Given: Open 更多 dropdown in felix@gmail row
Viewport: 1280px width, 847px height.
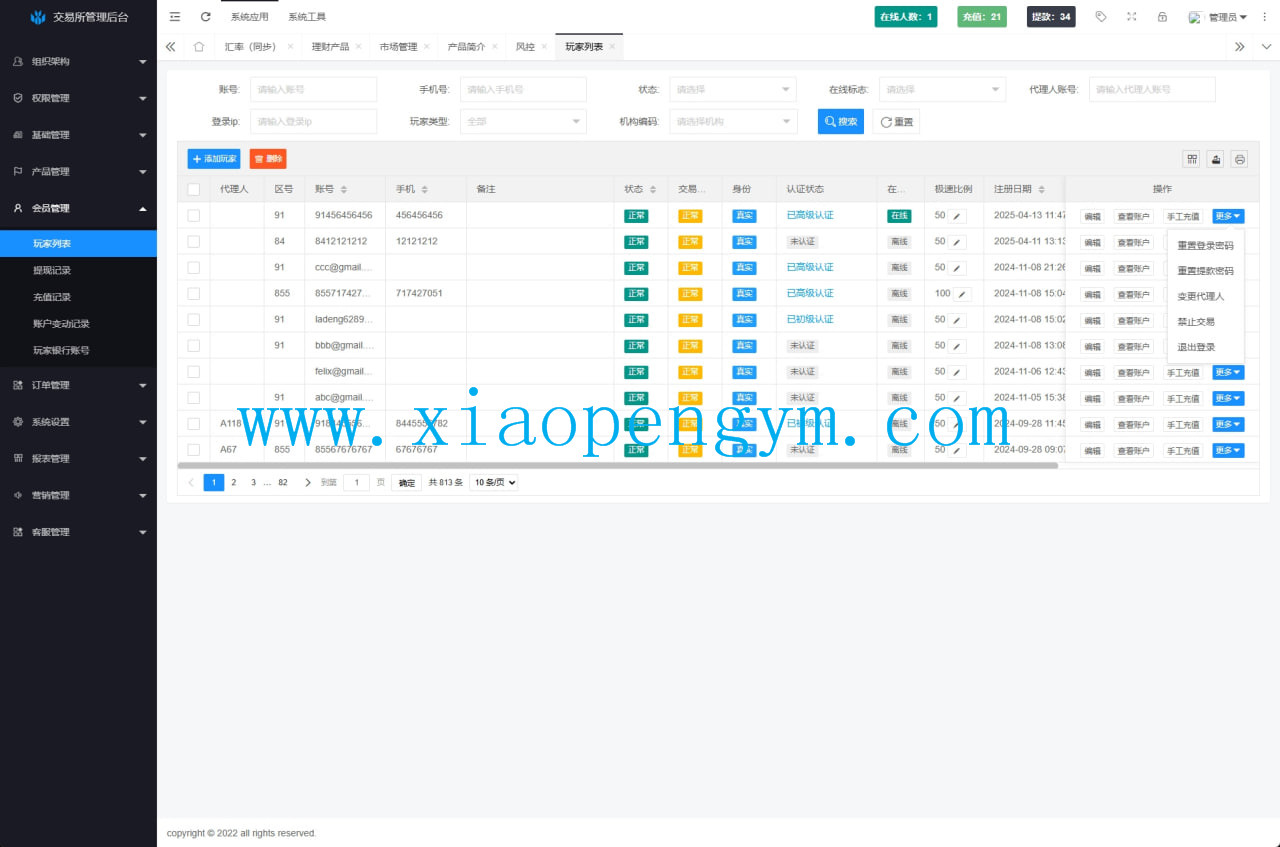Looking at the screenshot, I should tap(1229, 372).
